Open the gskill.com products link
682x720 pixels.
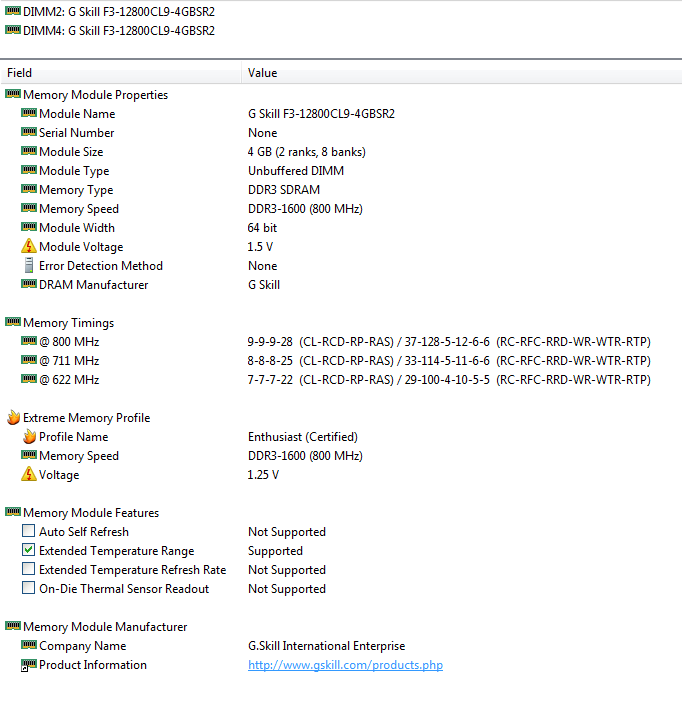(345, 665)
